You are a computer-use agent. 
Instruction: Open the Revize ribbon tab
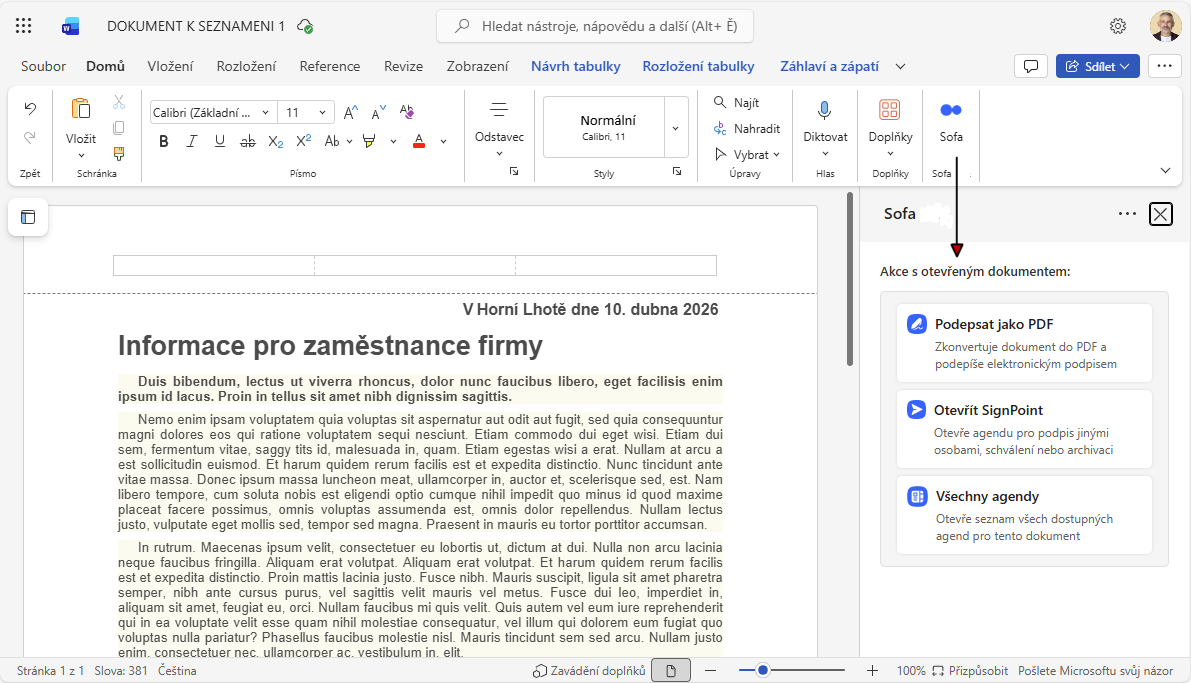pos(403,66)
